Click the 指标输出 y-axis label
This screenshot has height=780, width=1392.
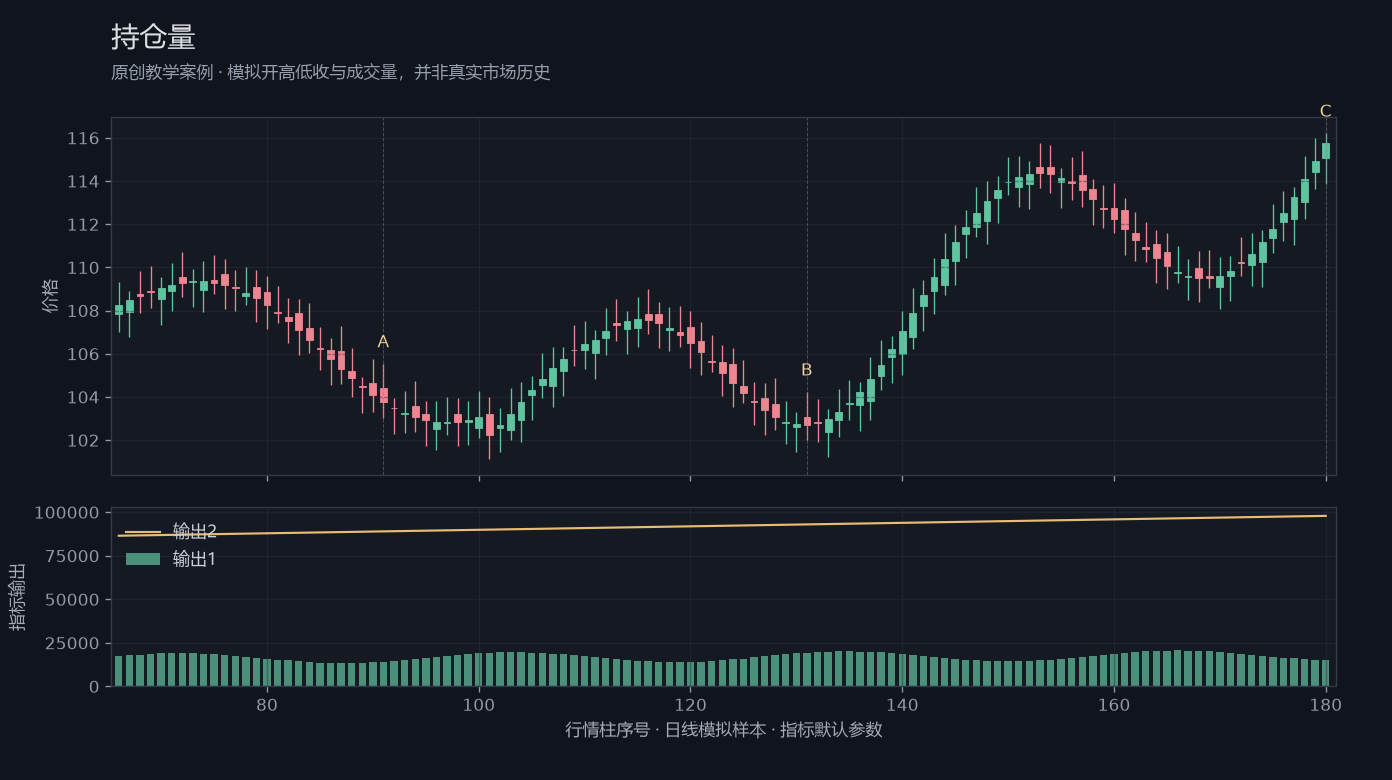coord(17,596)
